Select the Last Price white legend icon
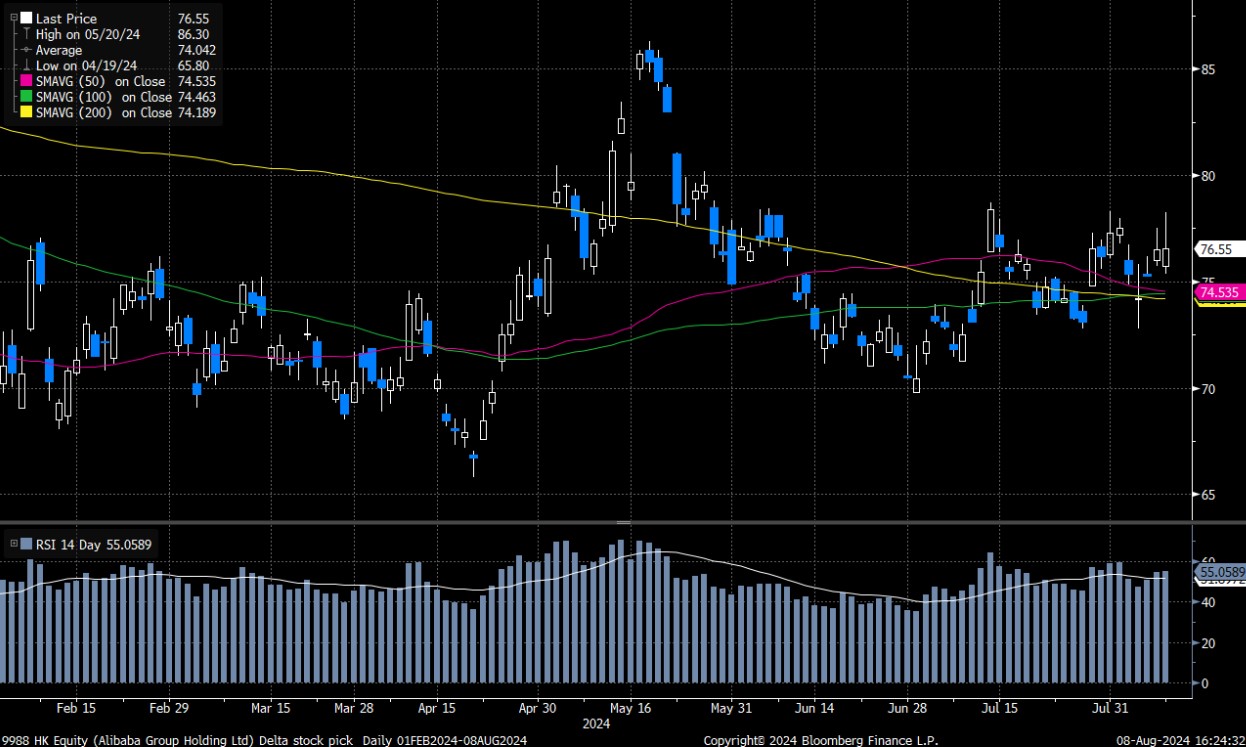 tap(25, 18)
